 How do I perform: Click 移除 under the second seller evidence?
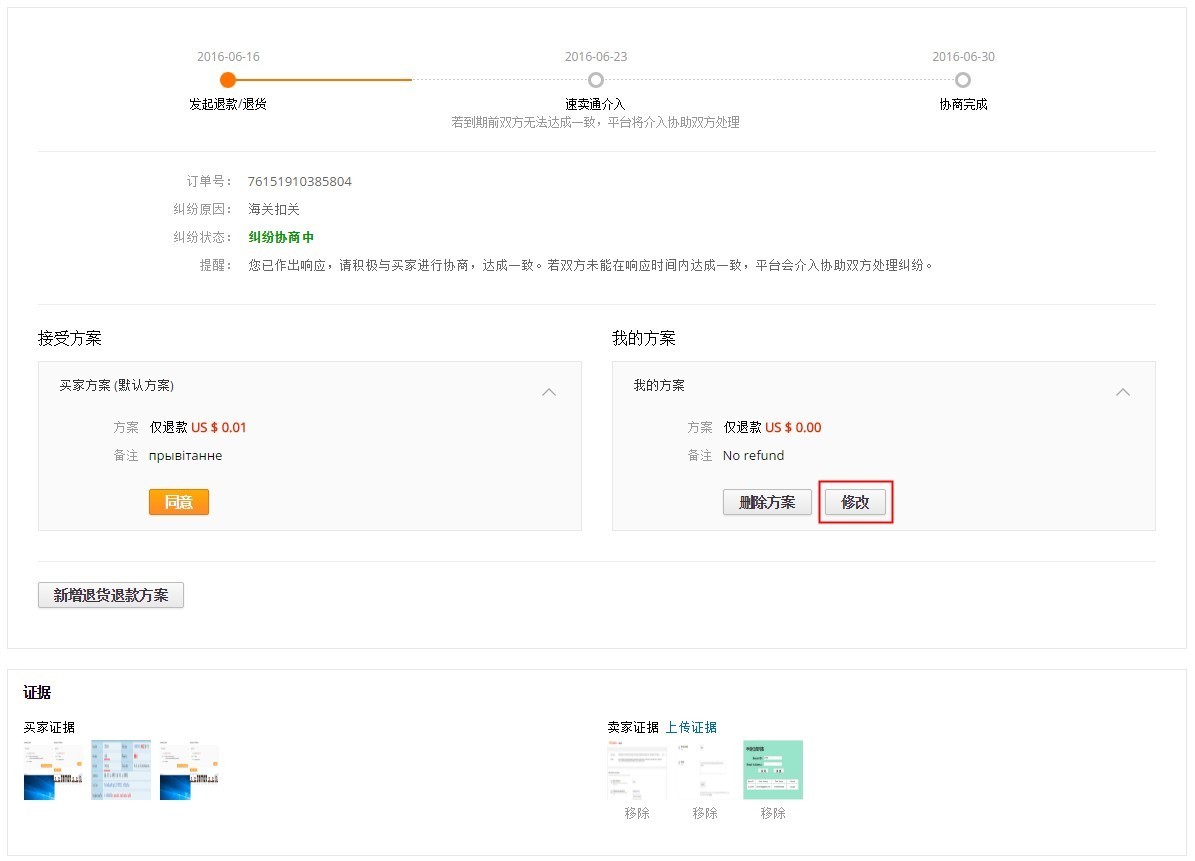pyautogui.click(x=703, y=813)
